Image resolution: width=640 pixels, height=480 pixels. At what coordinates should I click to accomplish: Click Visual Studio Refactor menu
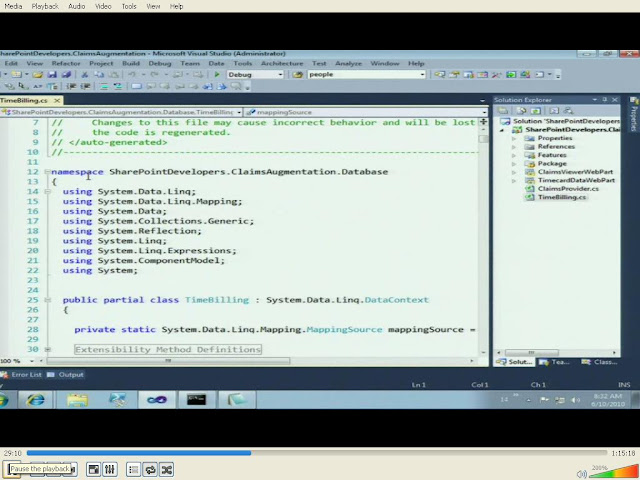click(x=66, y=63)
